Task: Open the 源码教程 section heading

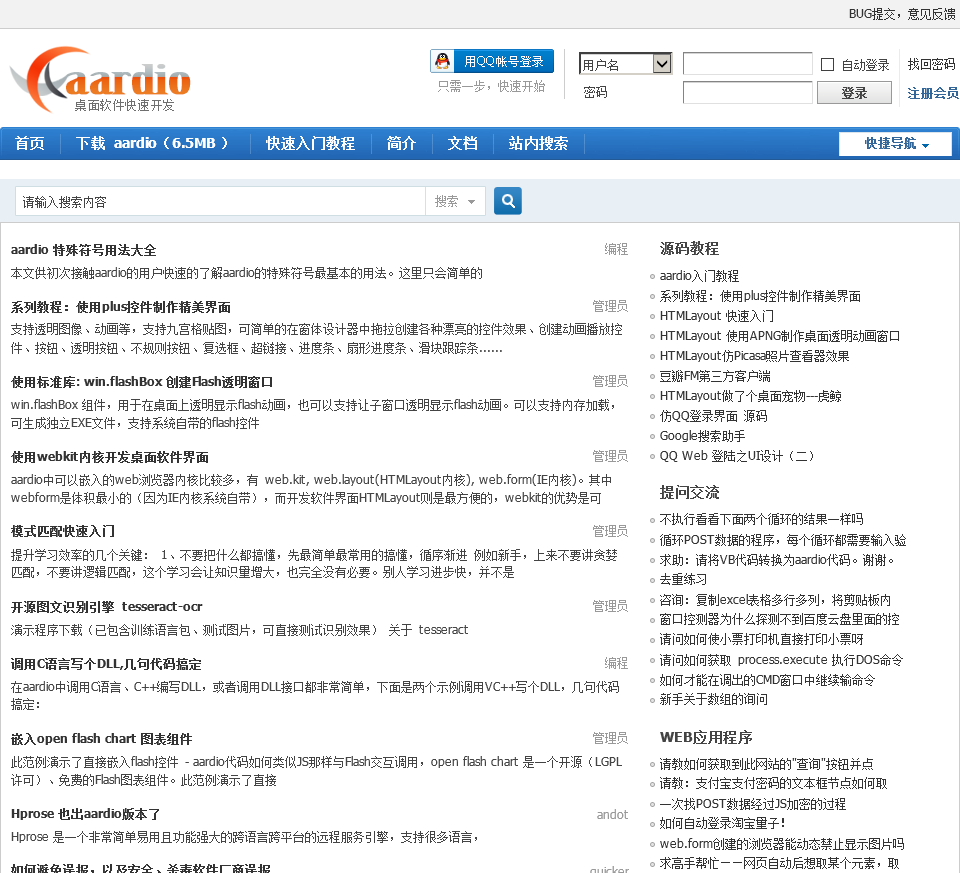Action: [689, 249]
